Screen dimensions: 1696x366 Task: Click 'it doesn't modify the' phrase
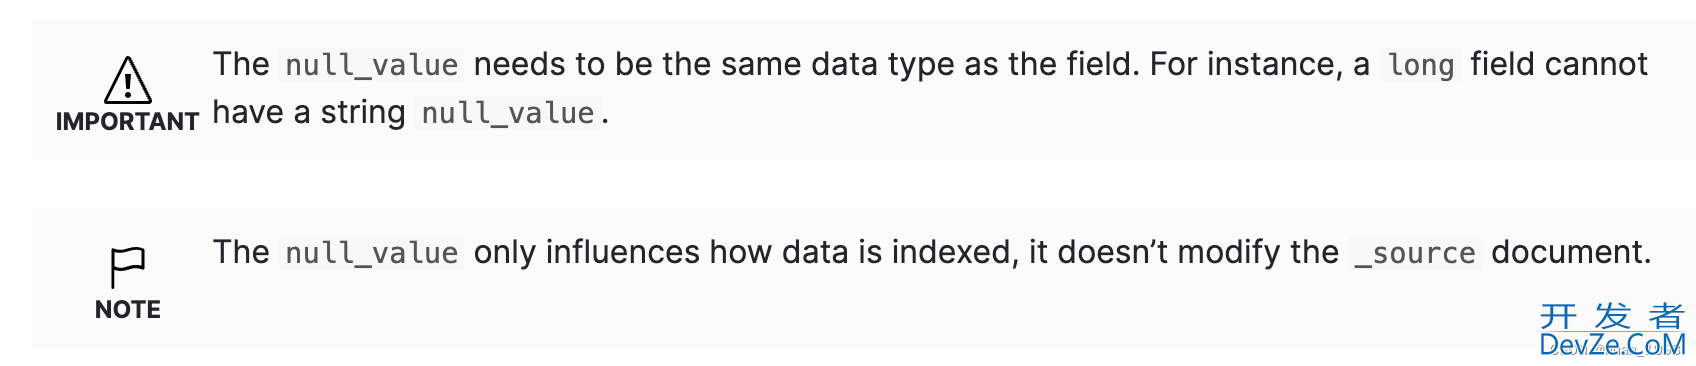[1184, 252]
